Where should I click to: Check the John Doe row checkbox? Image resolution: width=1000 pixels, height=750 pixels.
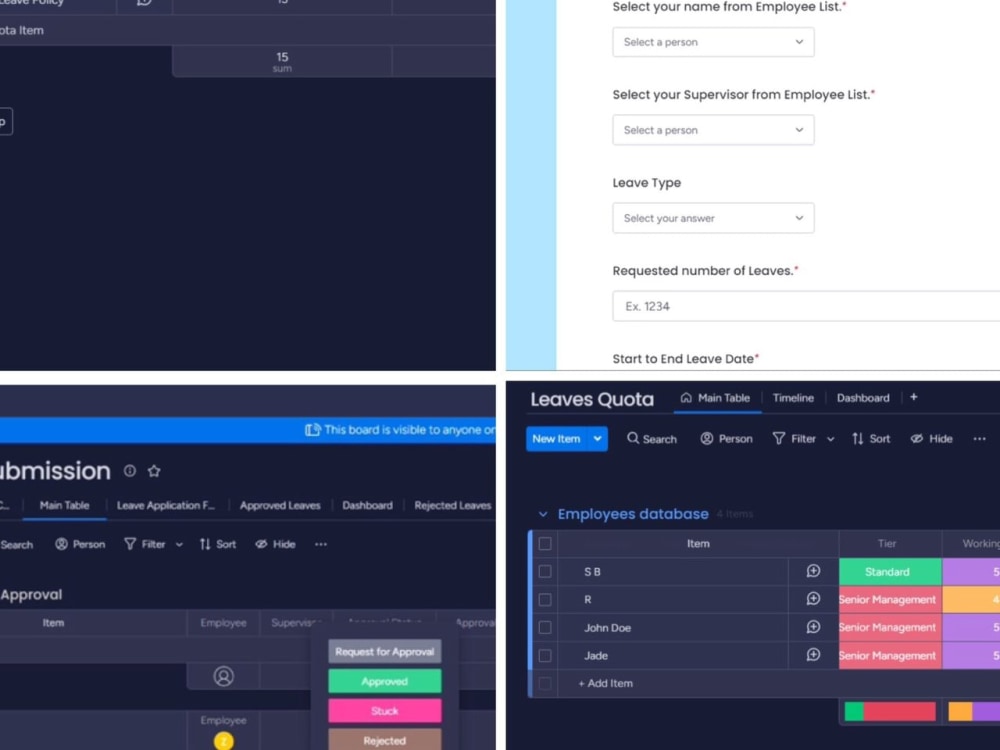(x=545, y=628)
